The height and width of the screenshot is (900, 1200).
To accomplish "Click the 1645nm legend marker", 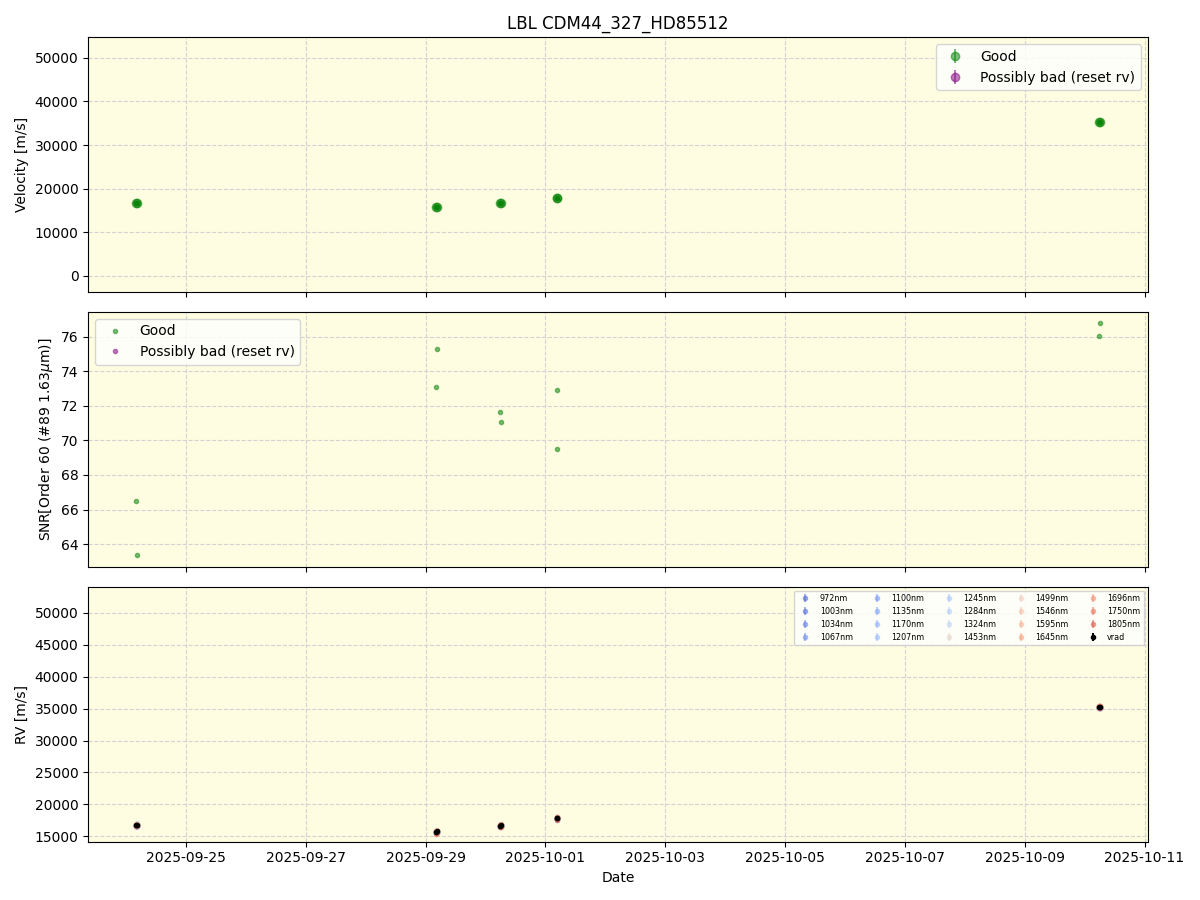I will coord(1021,637).
